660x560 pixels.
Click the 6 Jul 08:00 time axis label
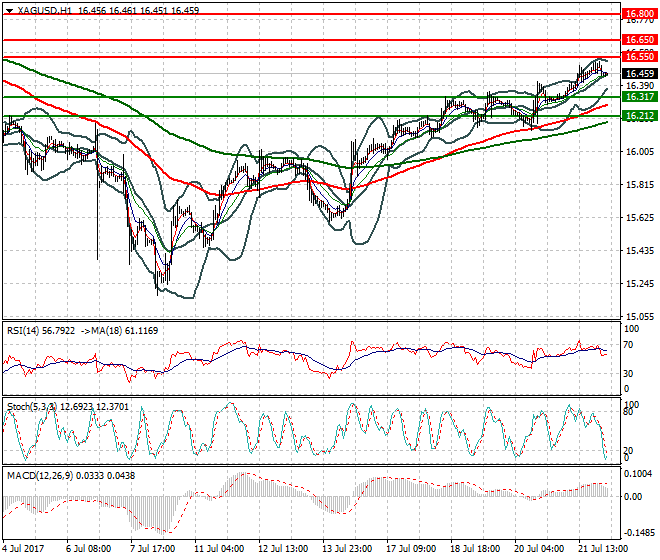coord(88,549)
